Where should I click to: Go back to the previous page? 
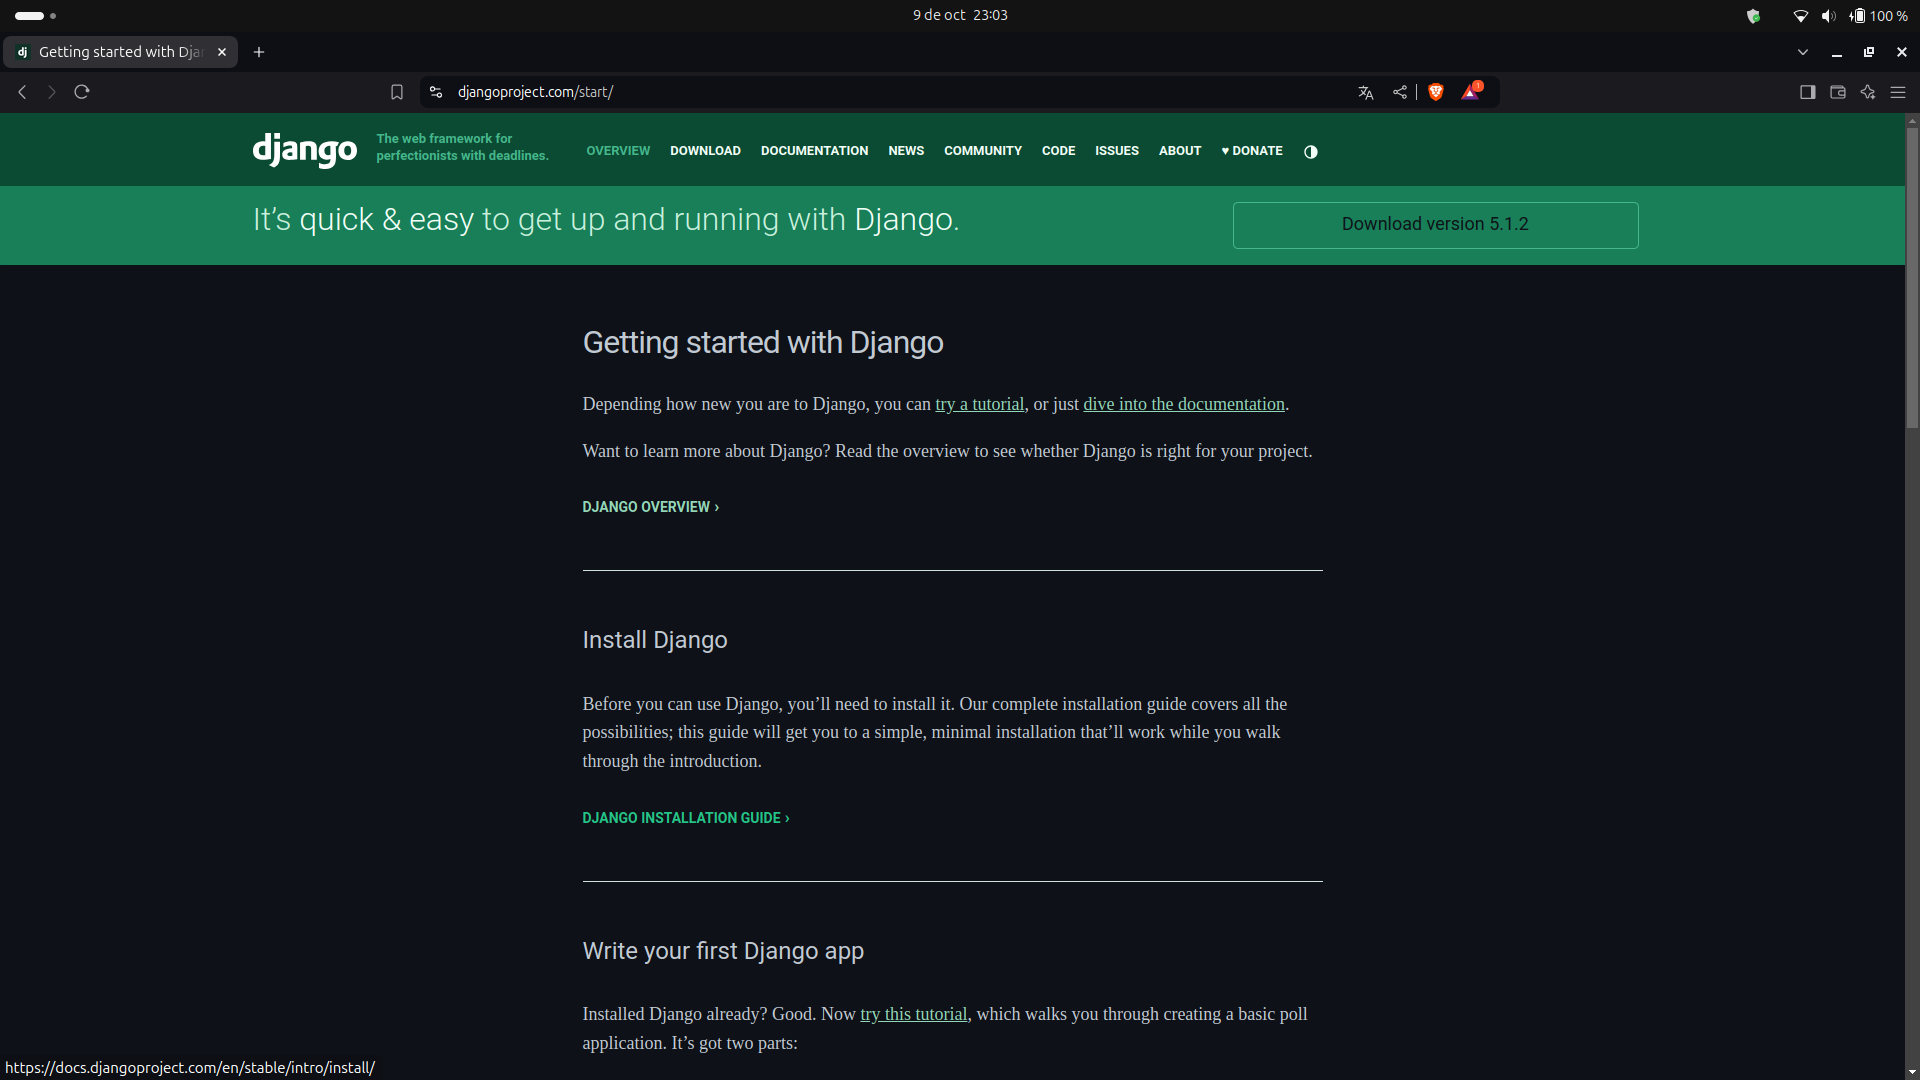[22, 92]
